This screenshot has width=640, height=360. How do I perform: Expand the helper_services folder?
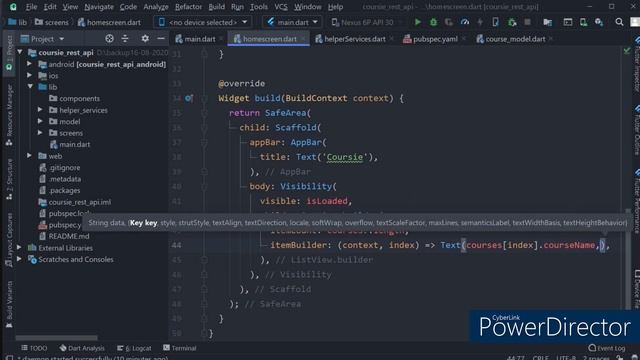40,110
